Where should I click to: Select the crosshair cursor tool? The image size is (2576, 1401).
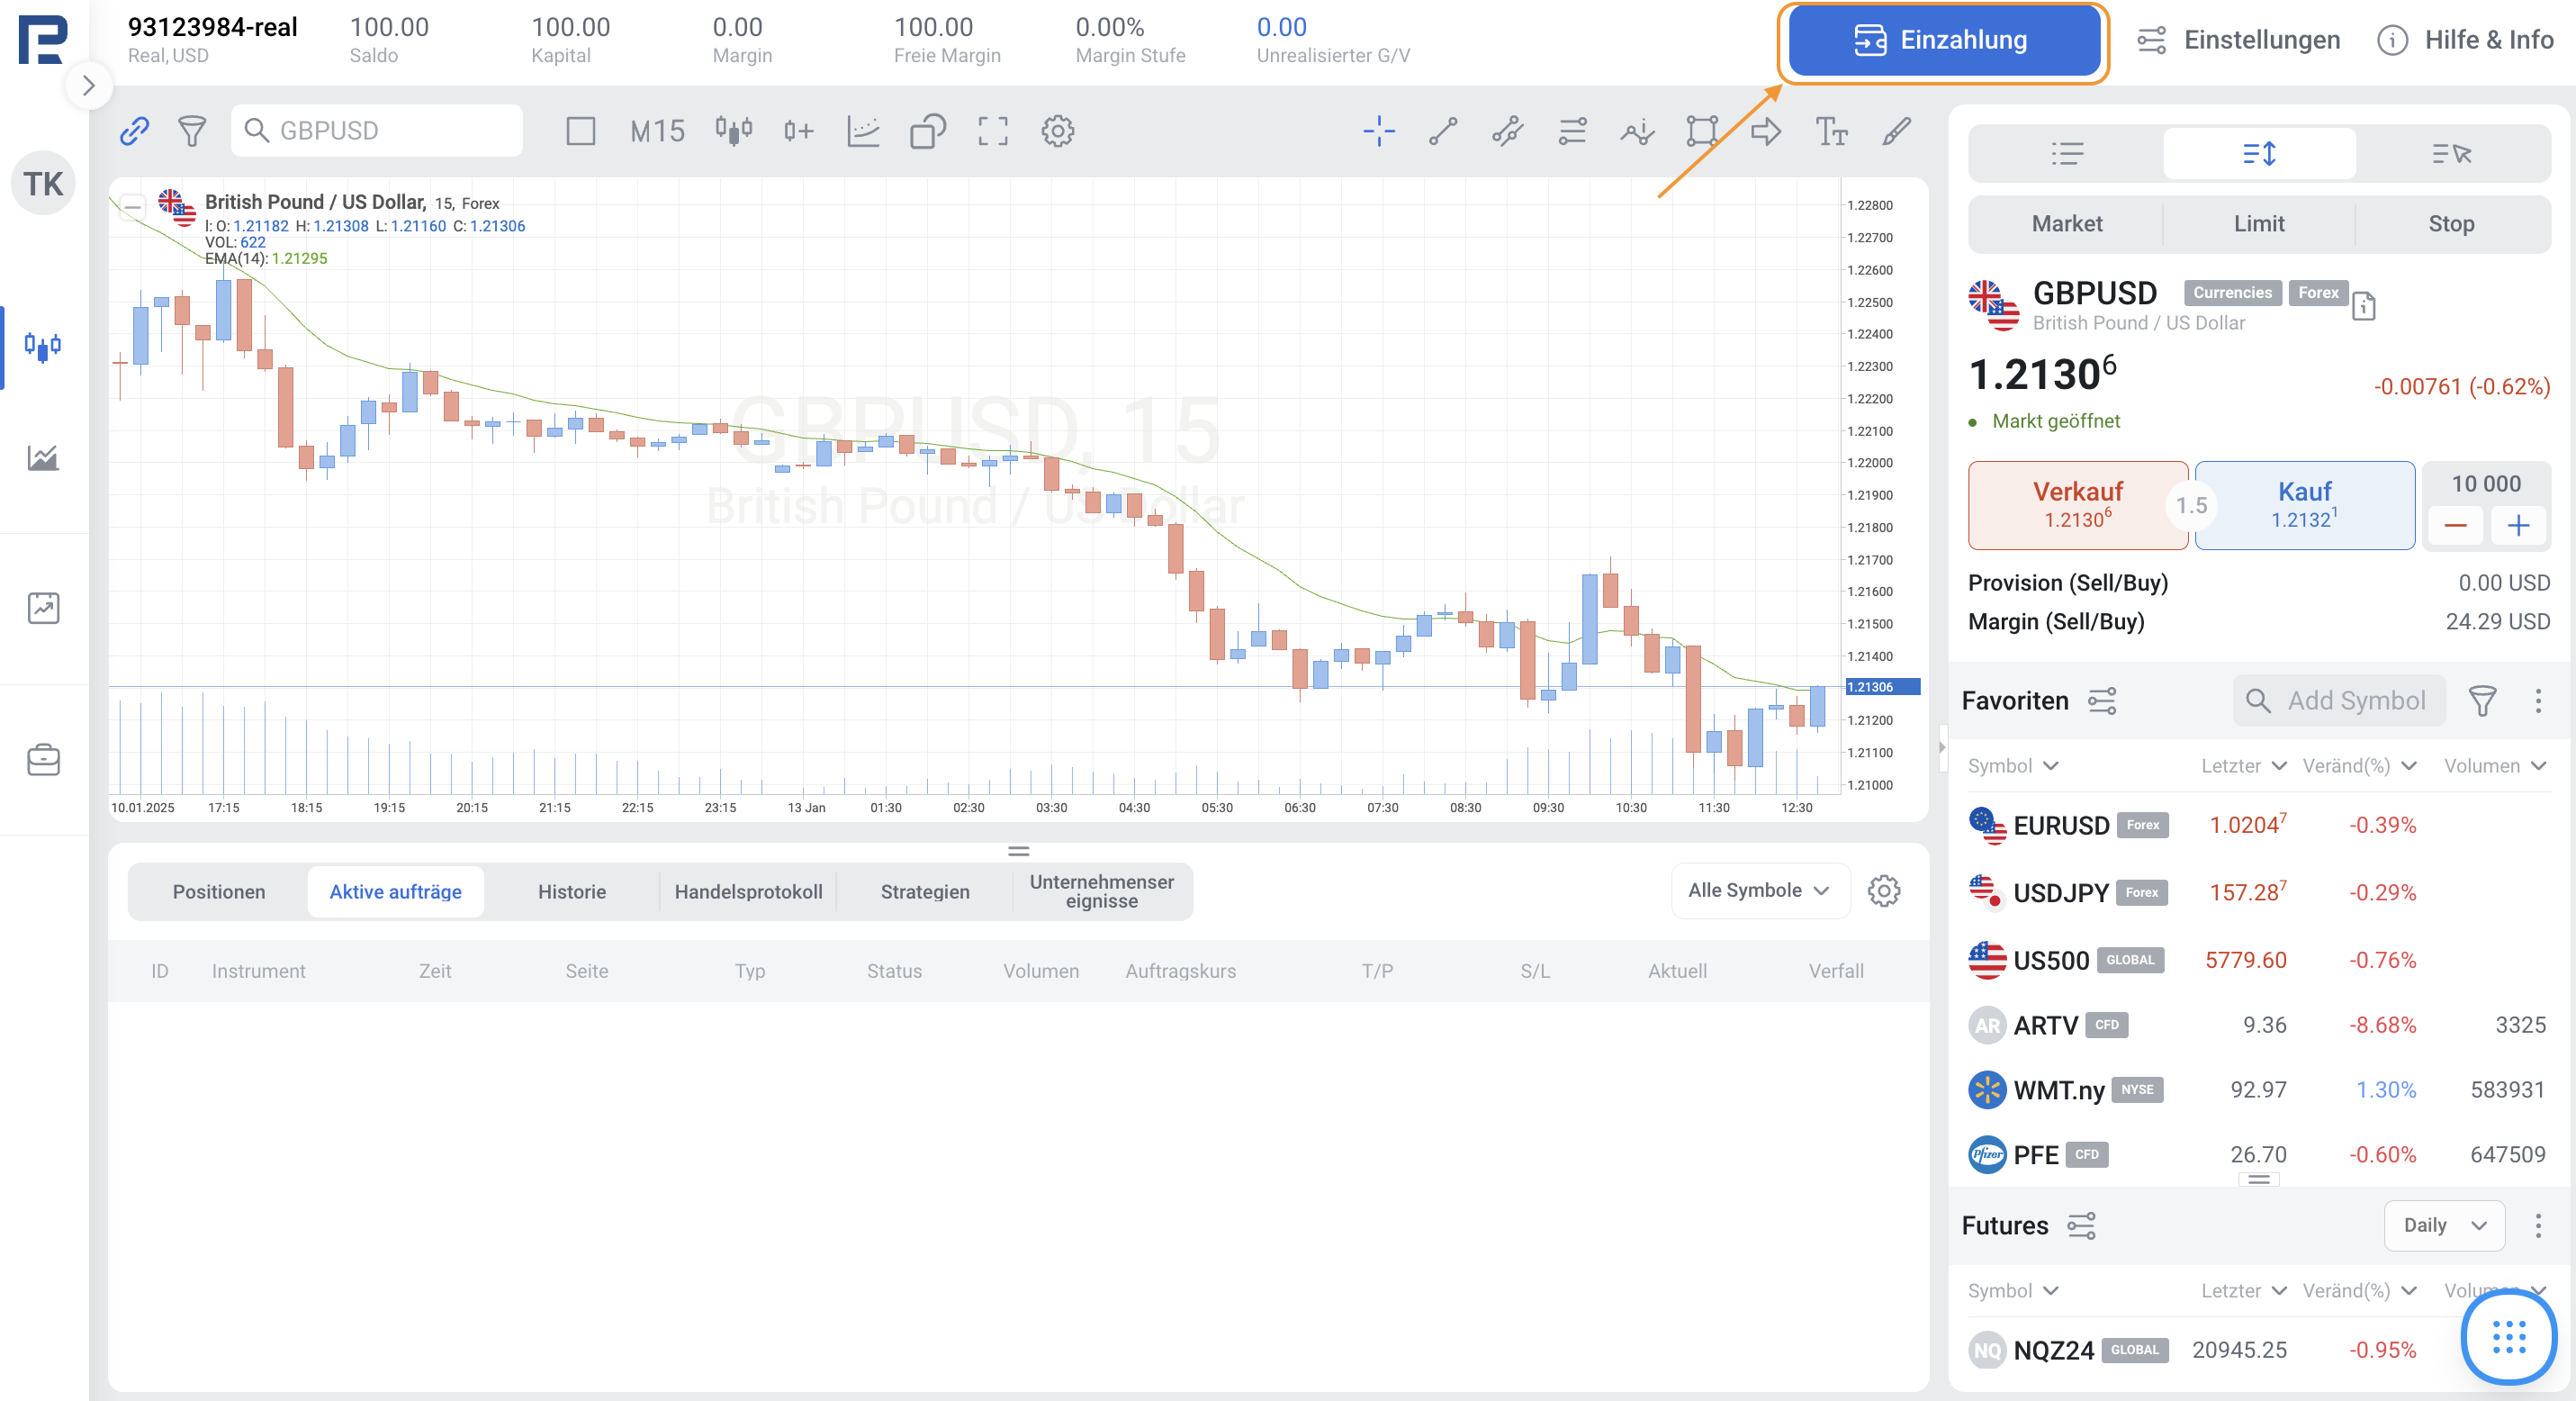(1378, 131)
